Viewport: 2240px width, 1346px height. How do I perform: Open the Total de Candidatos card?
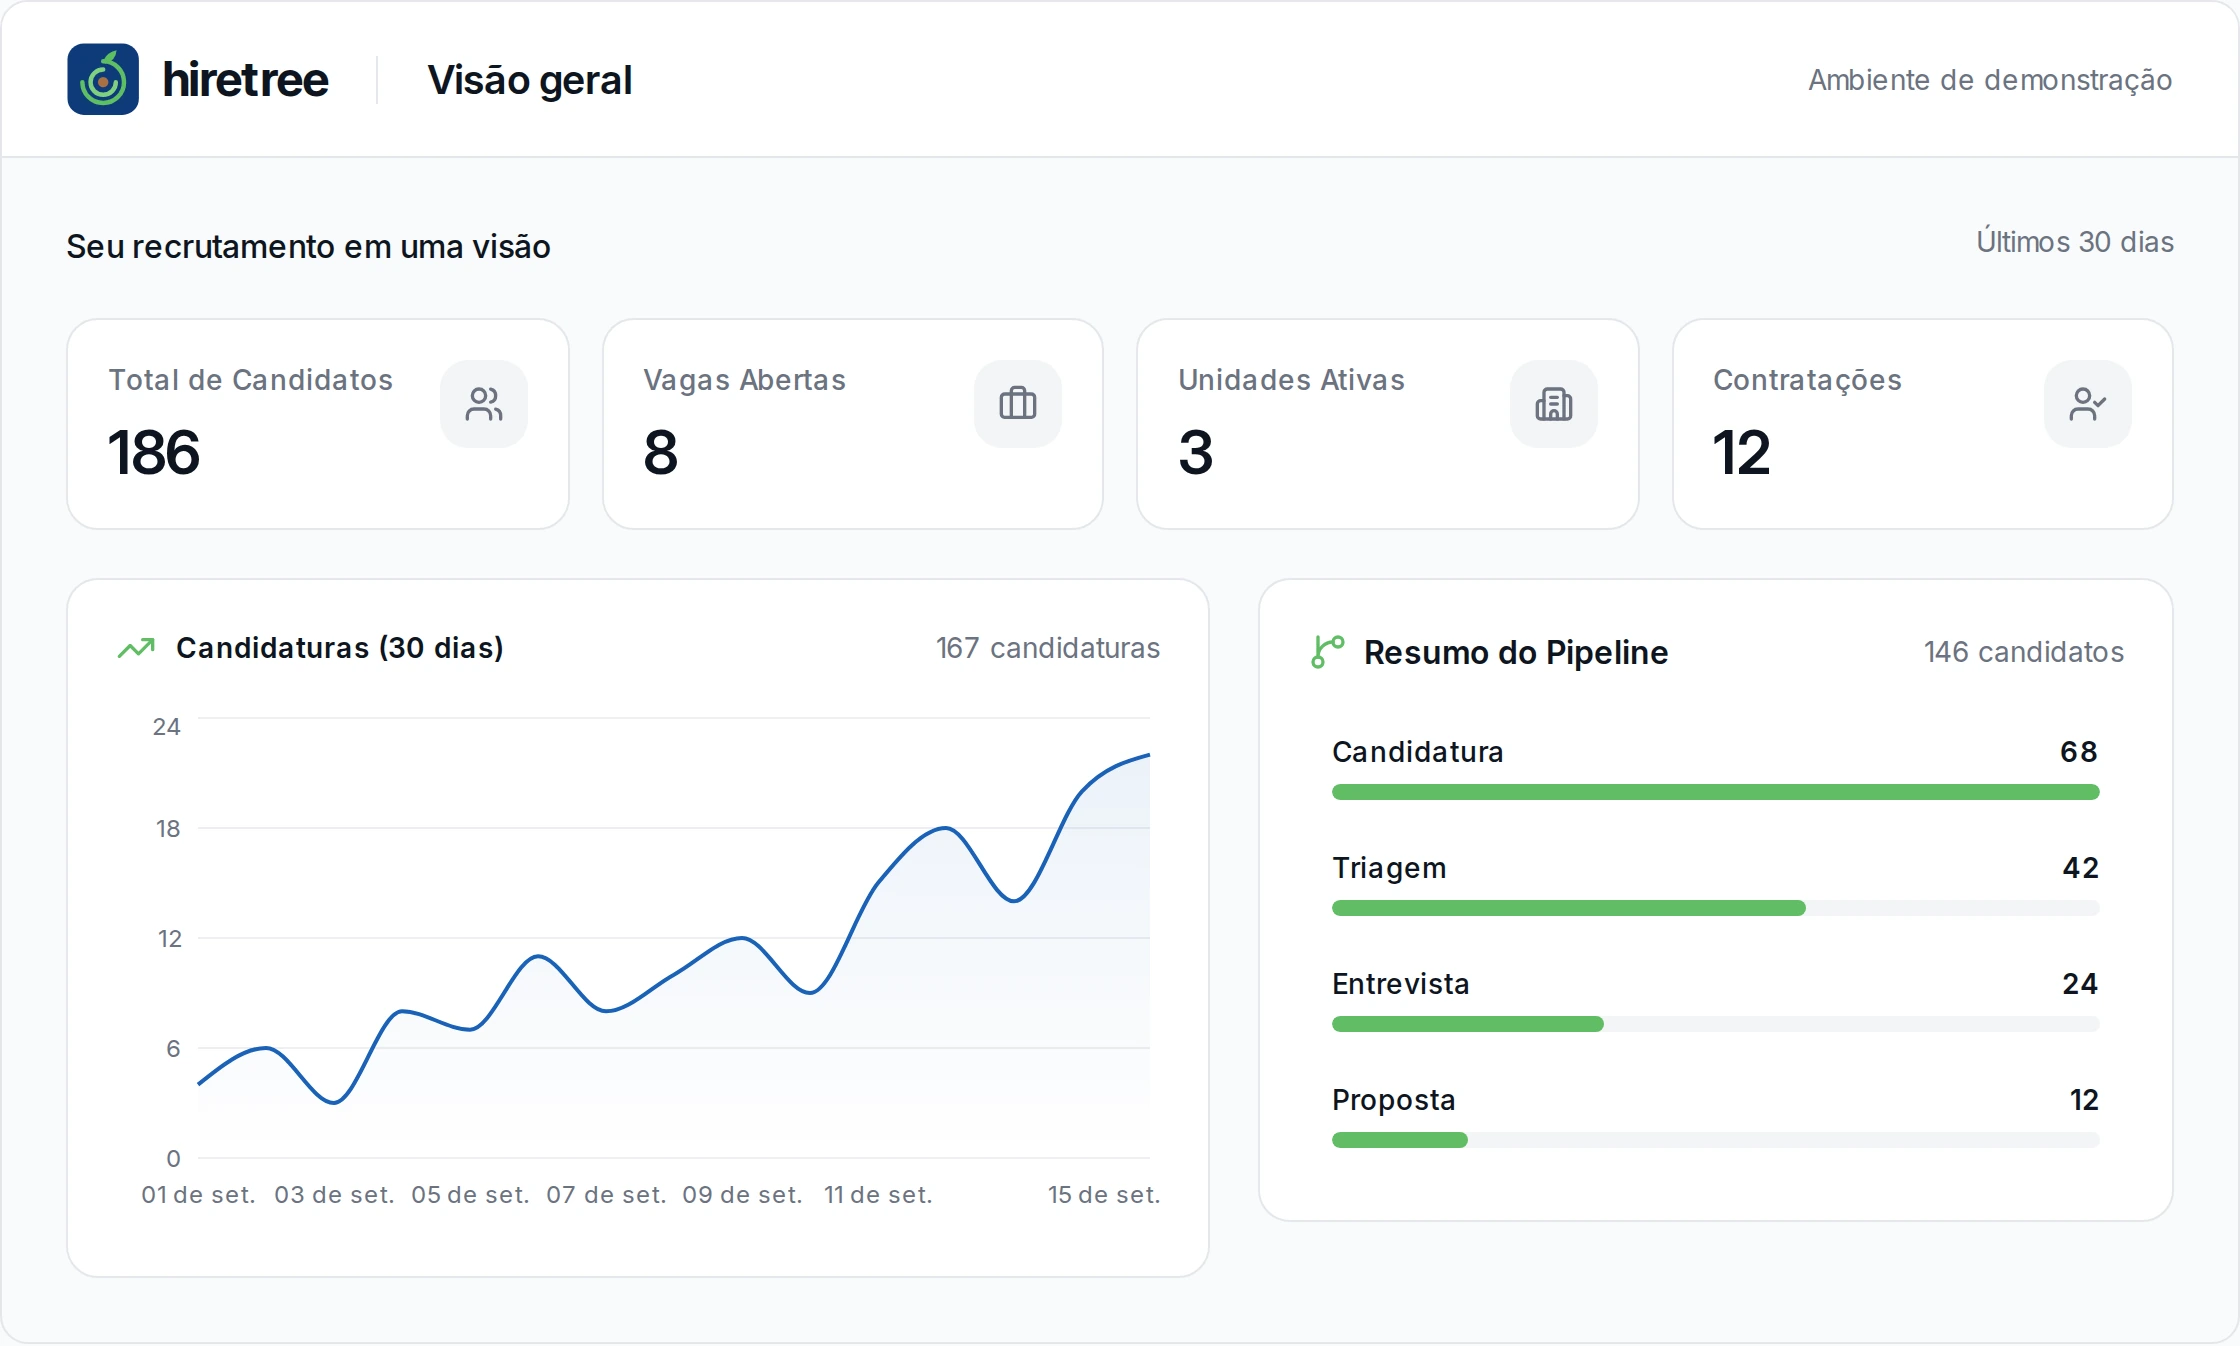click(318, 424)
